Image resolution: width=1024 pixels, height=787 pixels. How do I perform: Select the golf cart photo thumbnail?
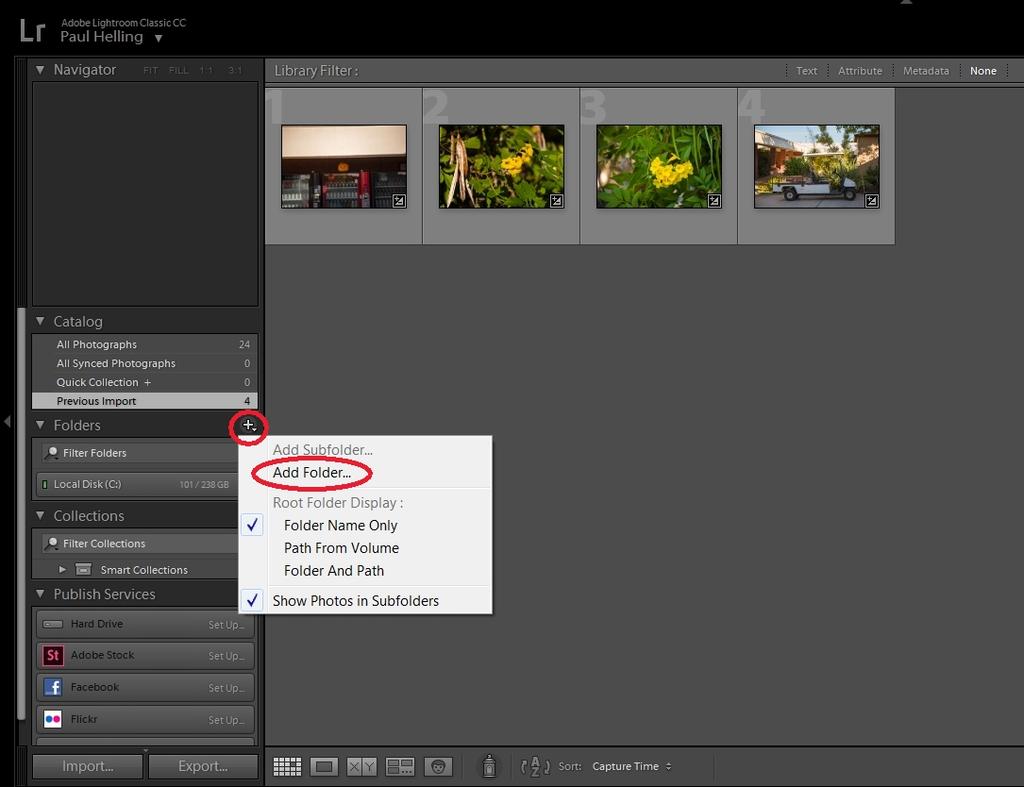(x=816, y=166)
